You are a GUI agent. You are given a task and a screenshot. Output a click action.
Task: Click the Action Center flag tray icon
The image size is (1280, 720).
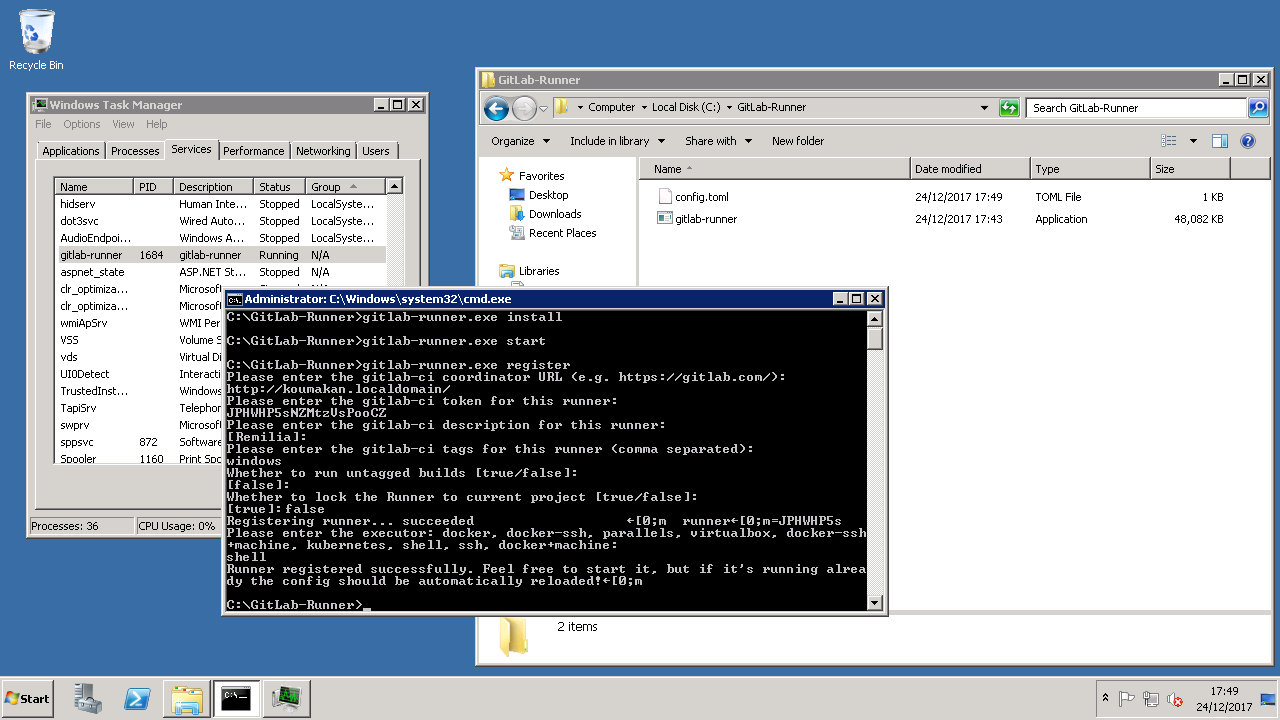(x=1127, y=699)
